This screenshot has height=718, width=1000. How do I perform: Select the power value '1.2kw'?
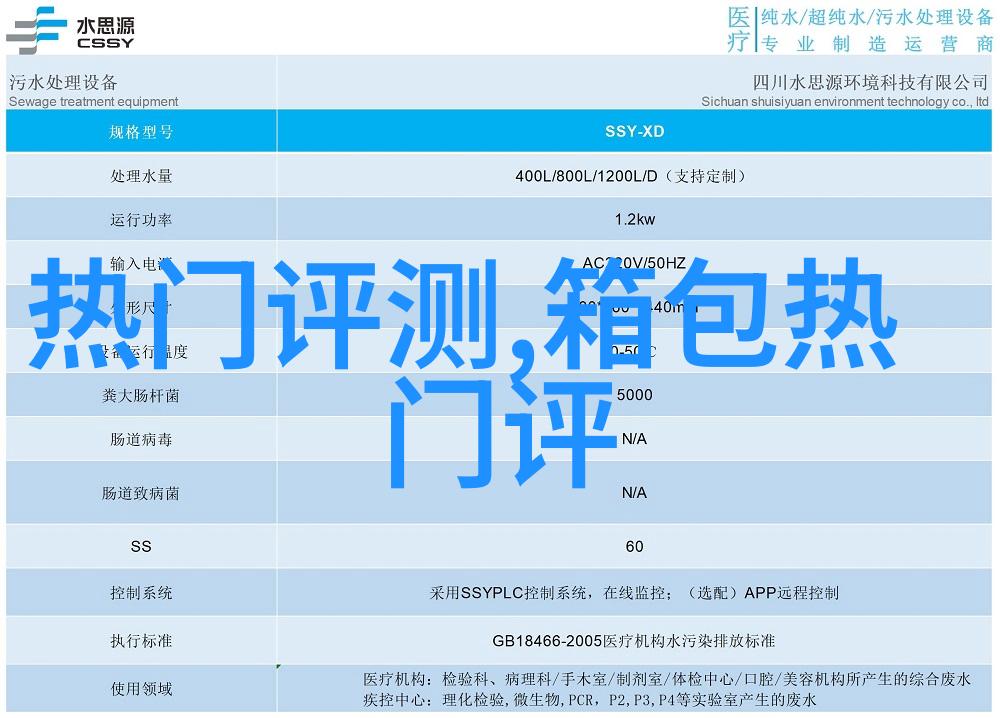[635, 219]
